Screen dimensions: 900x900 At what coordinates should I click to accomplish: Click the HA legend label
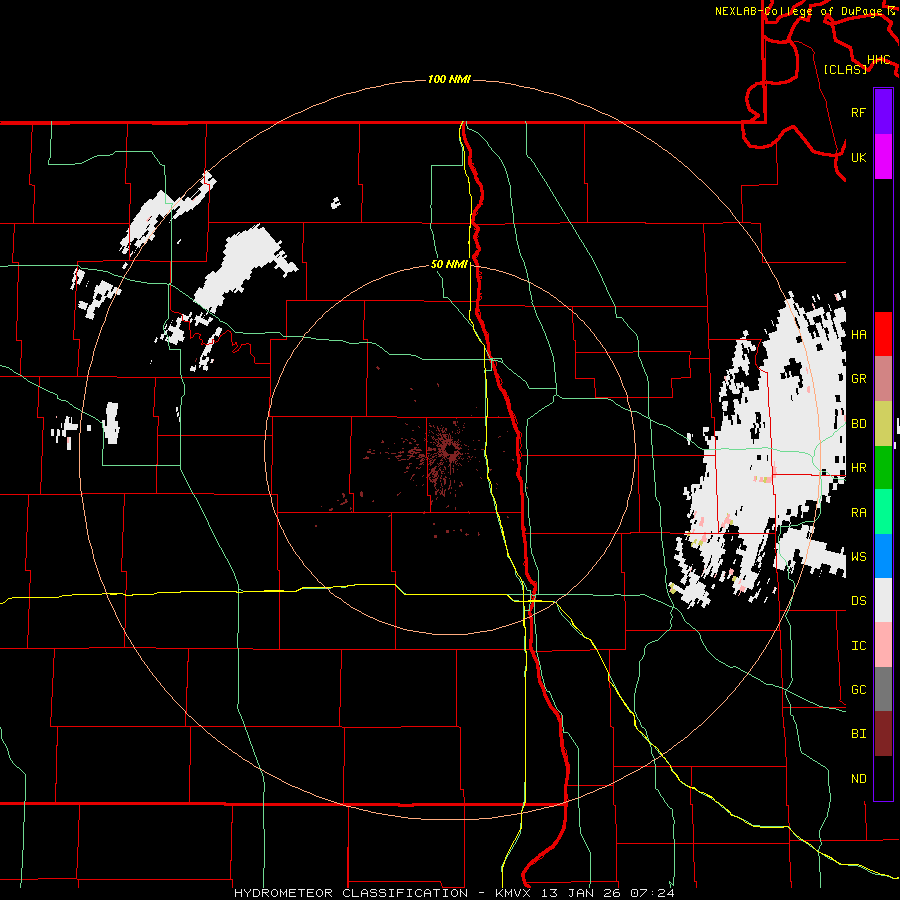click(858, 334)
